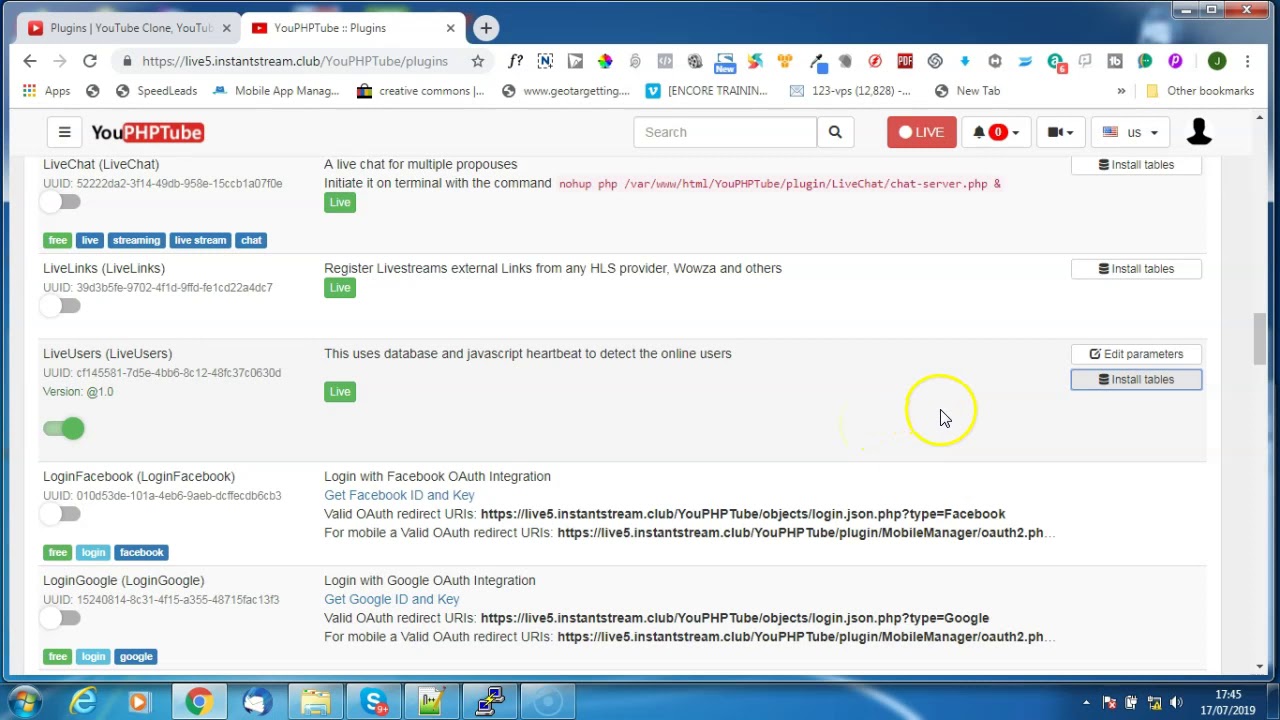Go back in browser history
Image resolution: width=1280 pixels, height=720 pixels.
click(30, 61)
